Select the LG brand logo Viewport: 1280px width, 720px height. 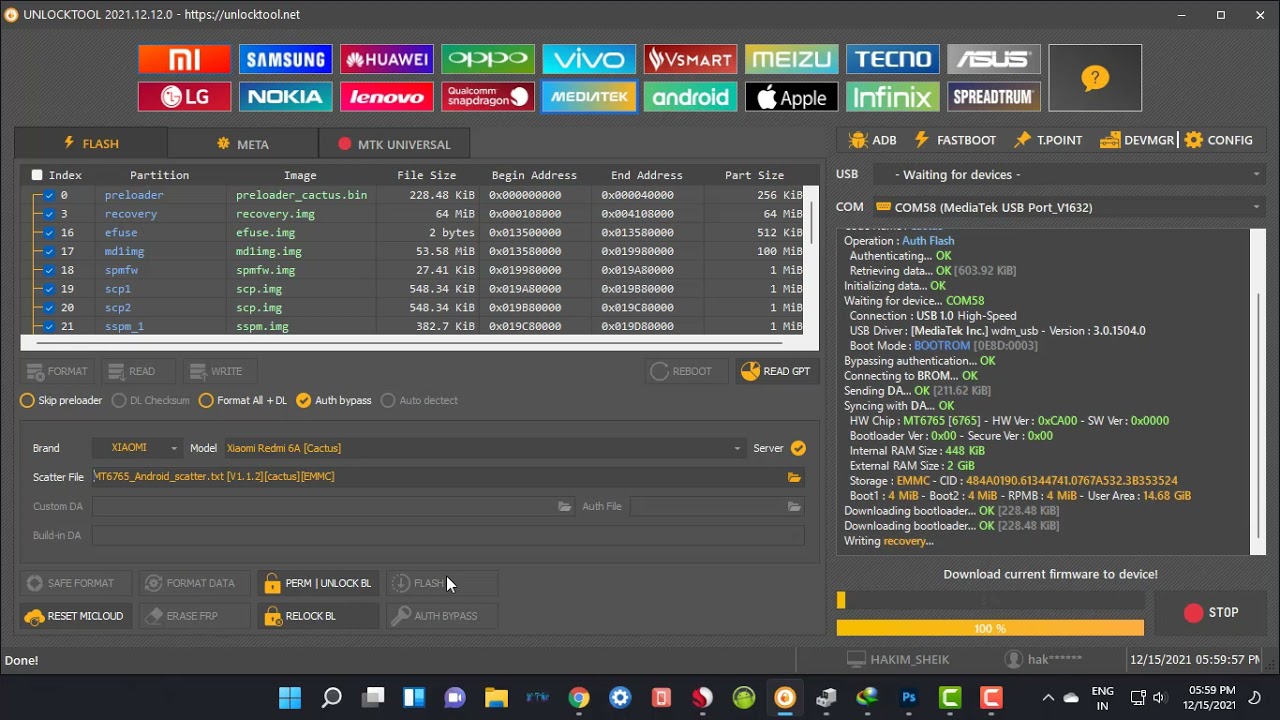184,97
